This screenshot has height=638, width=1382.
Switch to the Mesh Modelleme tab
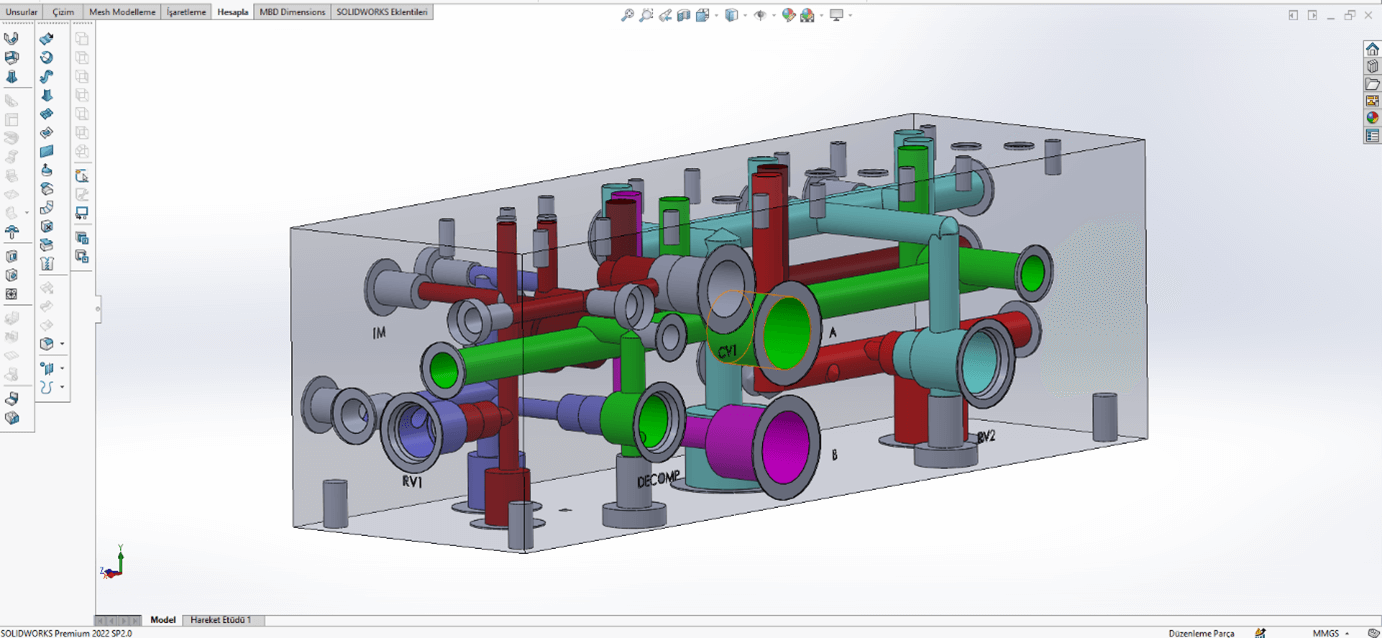122,12
